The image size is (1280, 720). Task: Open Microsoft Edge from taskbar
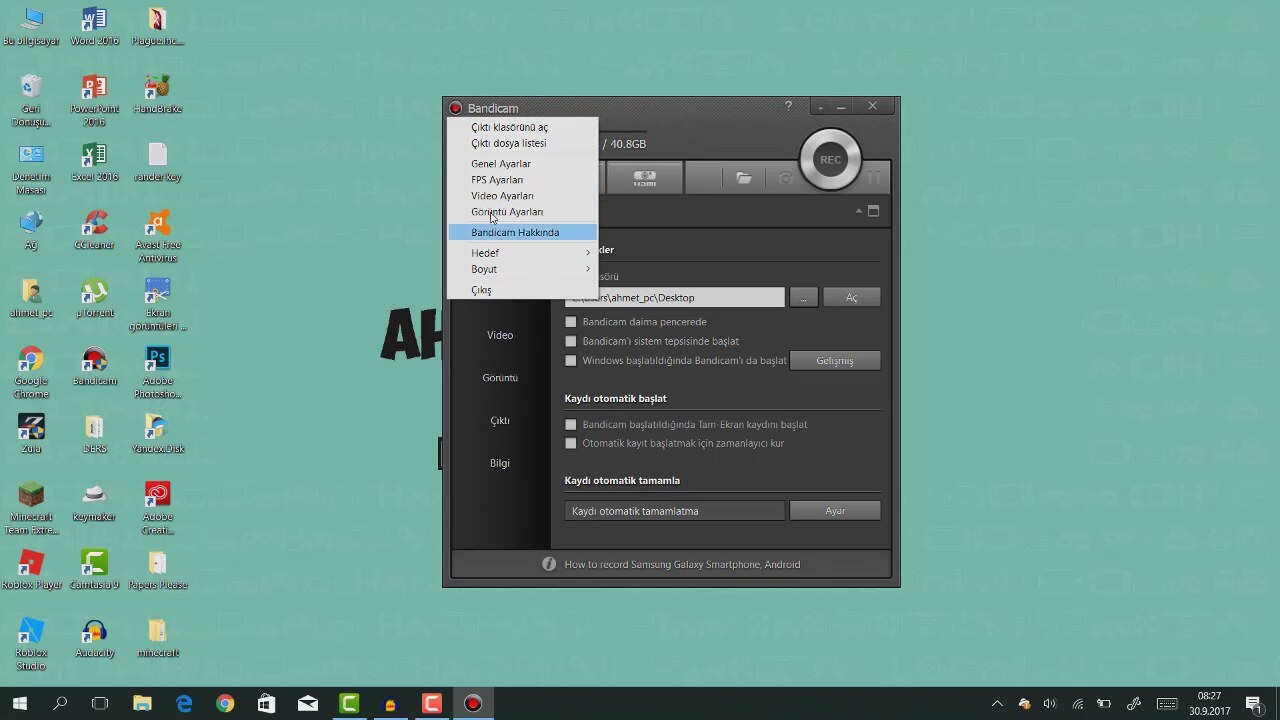[x=184, y=704]
